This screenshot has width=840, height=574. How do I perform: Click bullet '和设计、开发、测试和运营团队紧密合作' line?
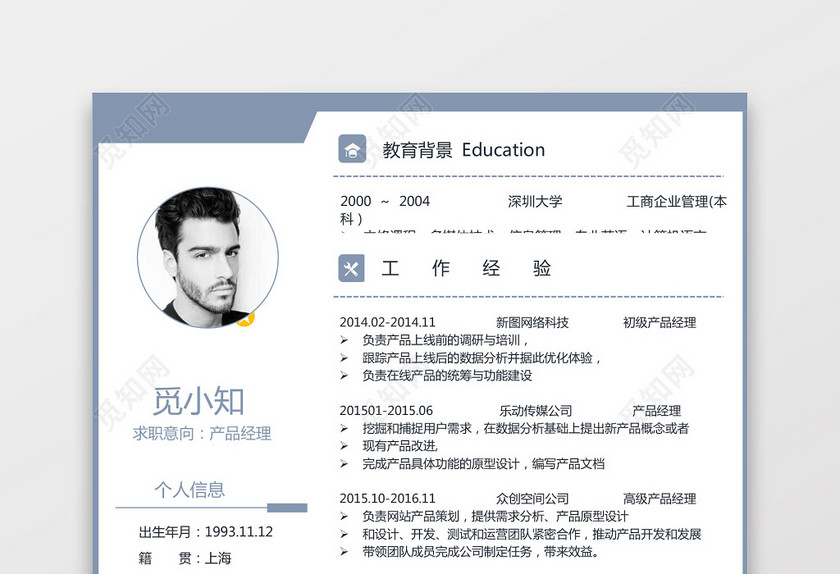coord(531,534)
